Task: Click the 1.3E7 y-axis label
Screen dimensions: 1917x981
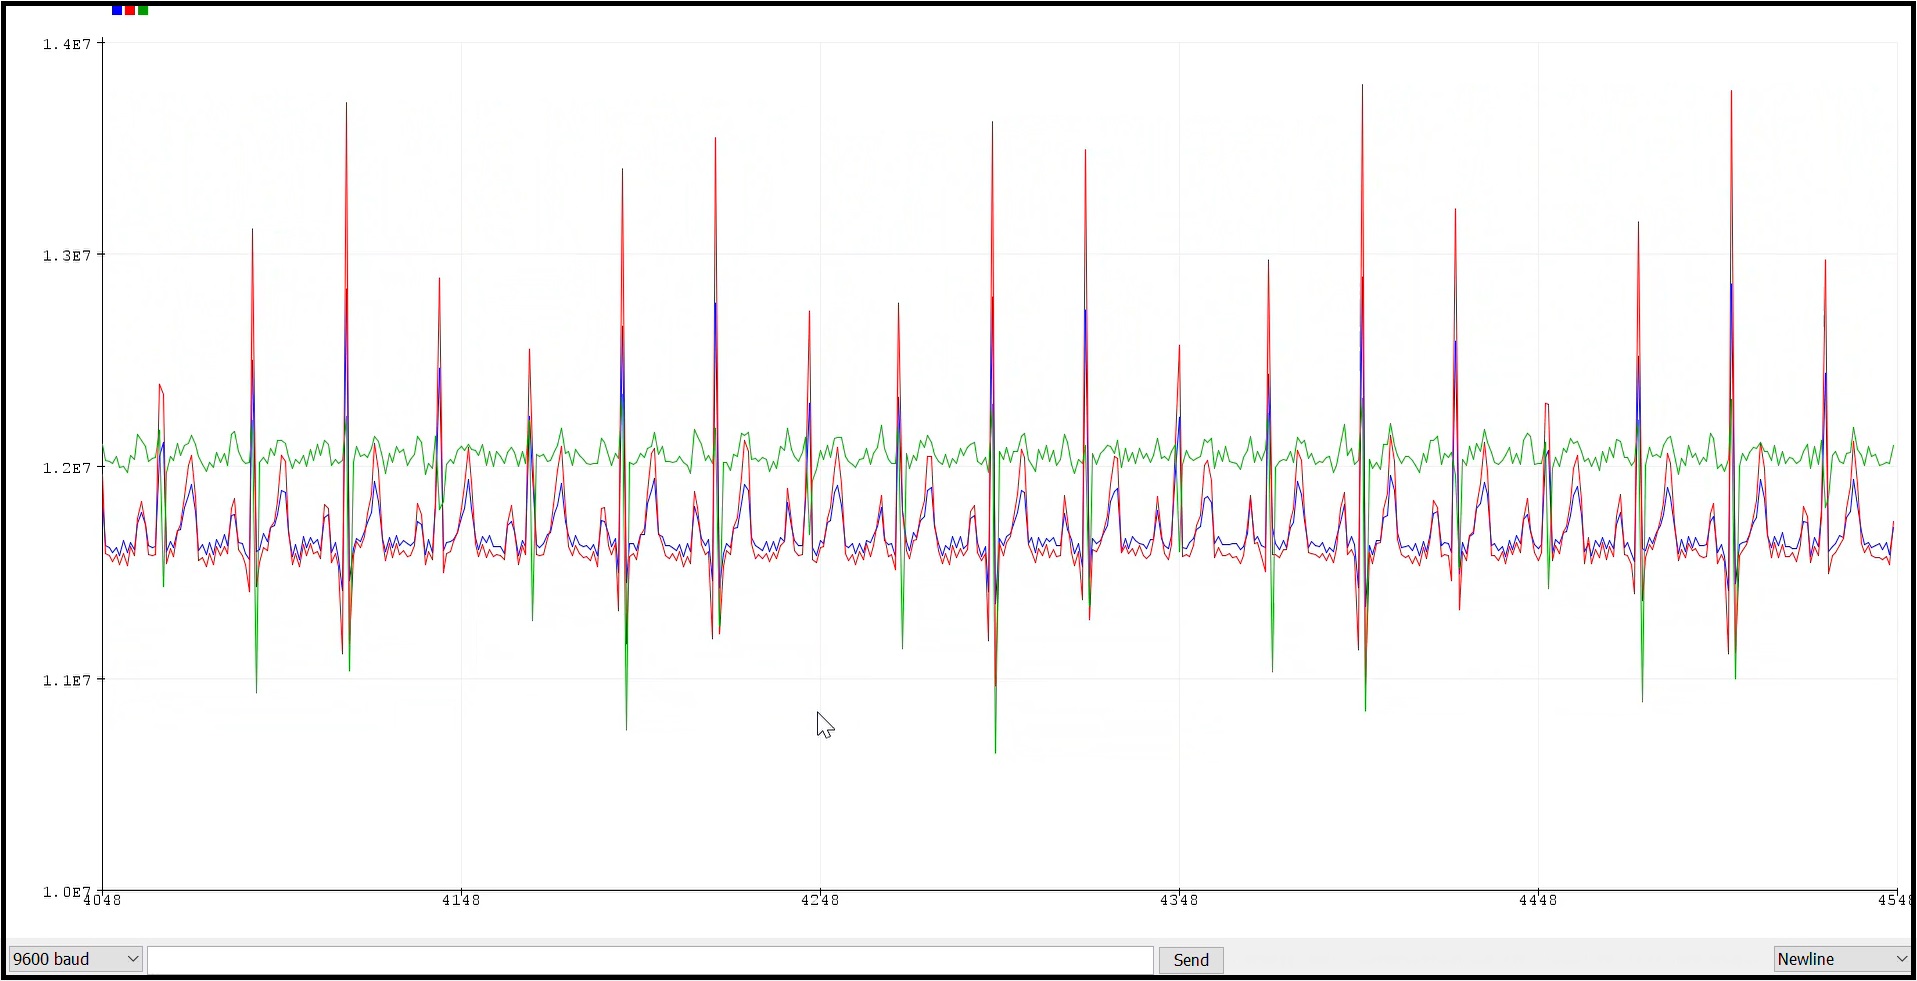Action: point(67,256)
